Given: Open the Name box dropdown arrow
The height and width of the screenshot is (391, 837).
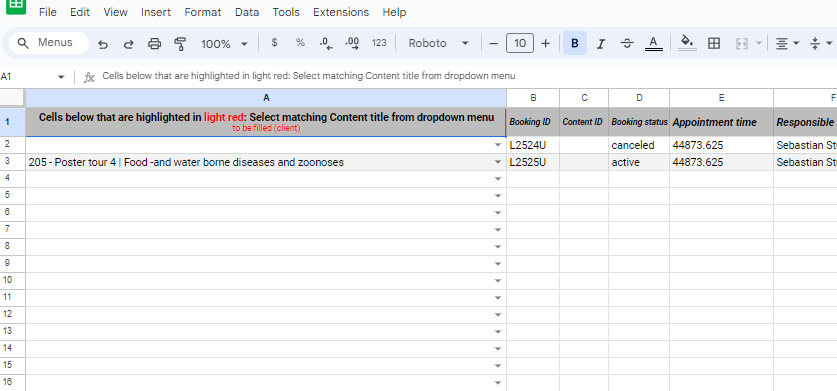Looking at the screenshot, I should pos(61,77).
